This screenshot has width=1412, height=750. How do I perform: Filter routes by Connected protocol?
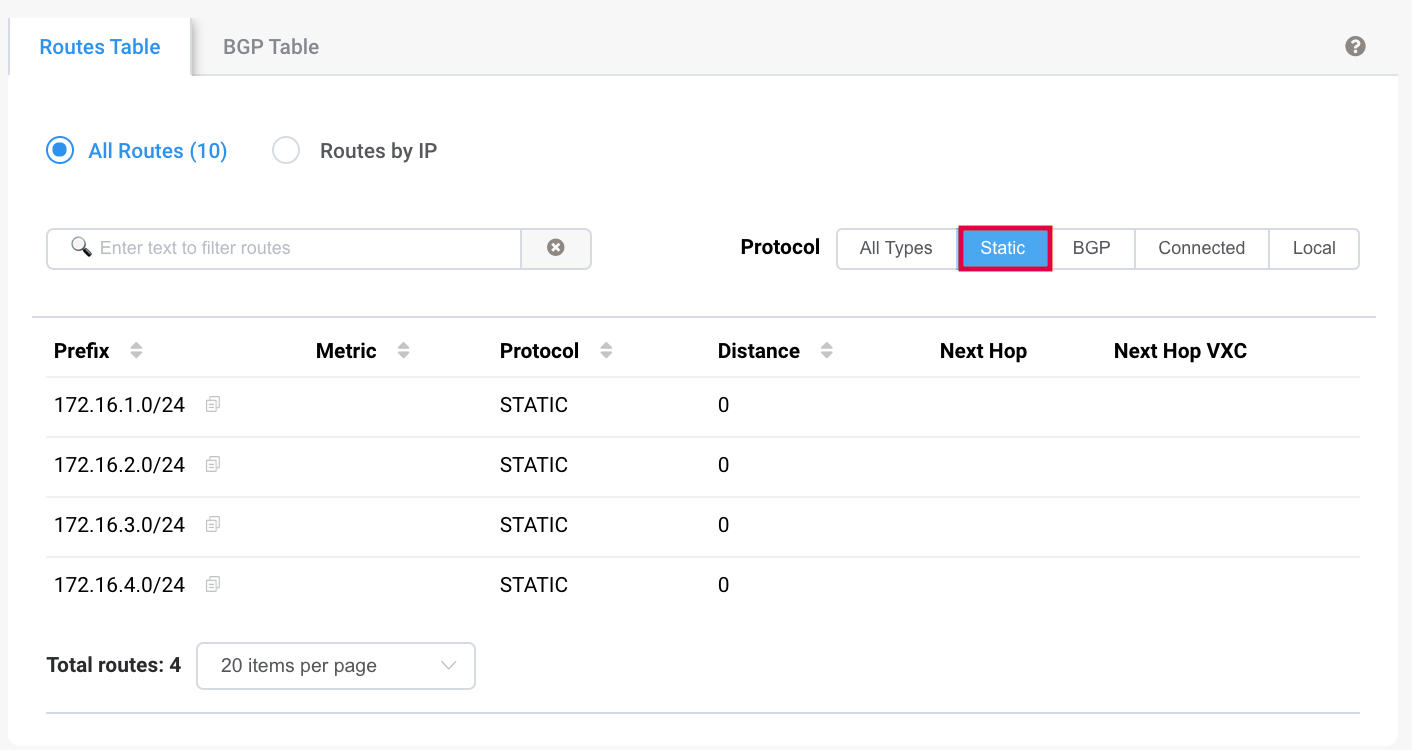click(1201, 248)
